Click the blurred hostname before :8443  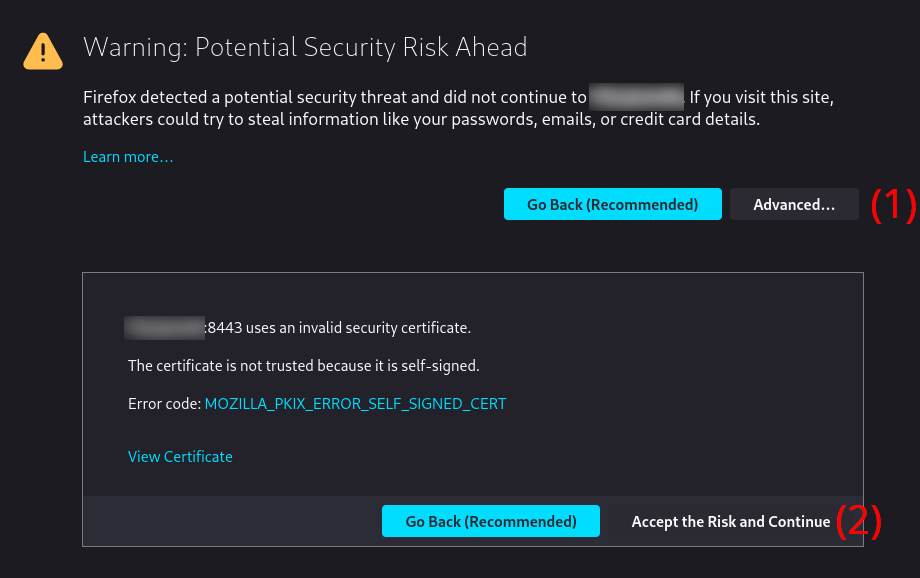164,327
